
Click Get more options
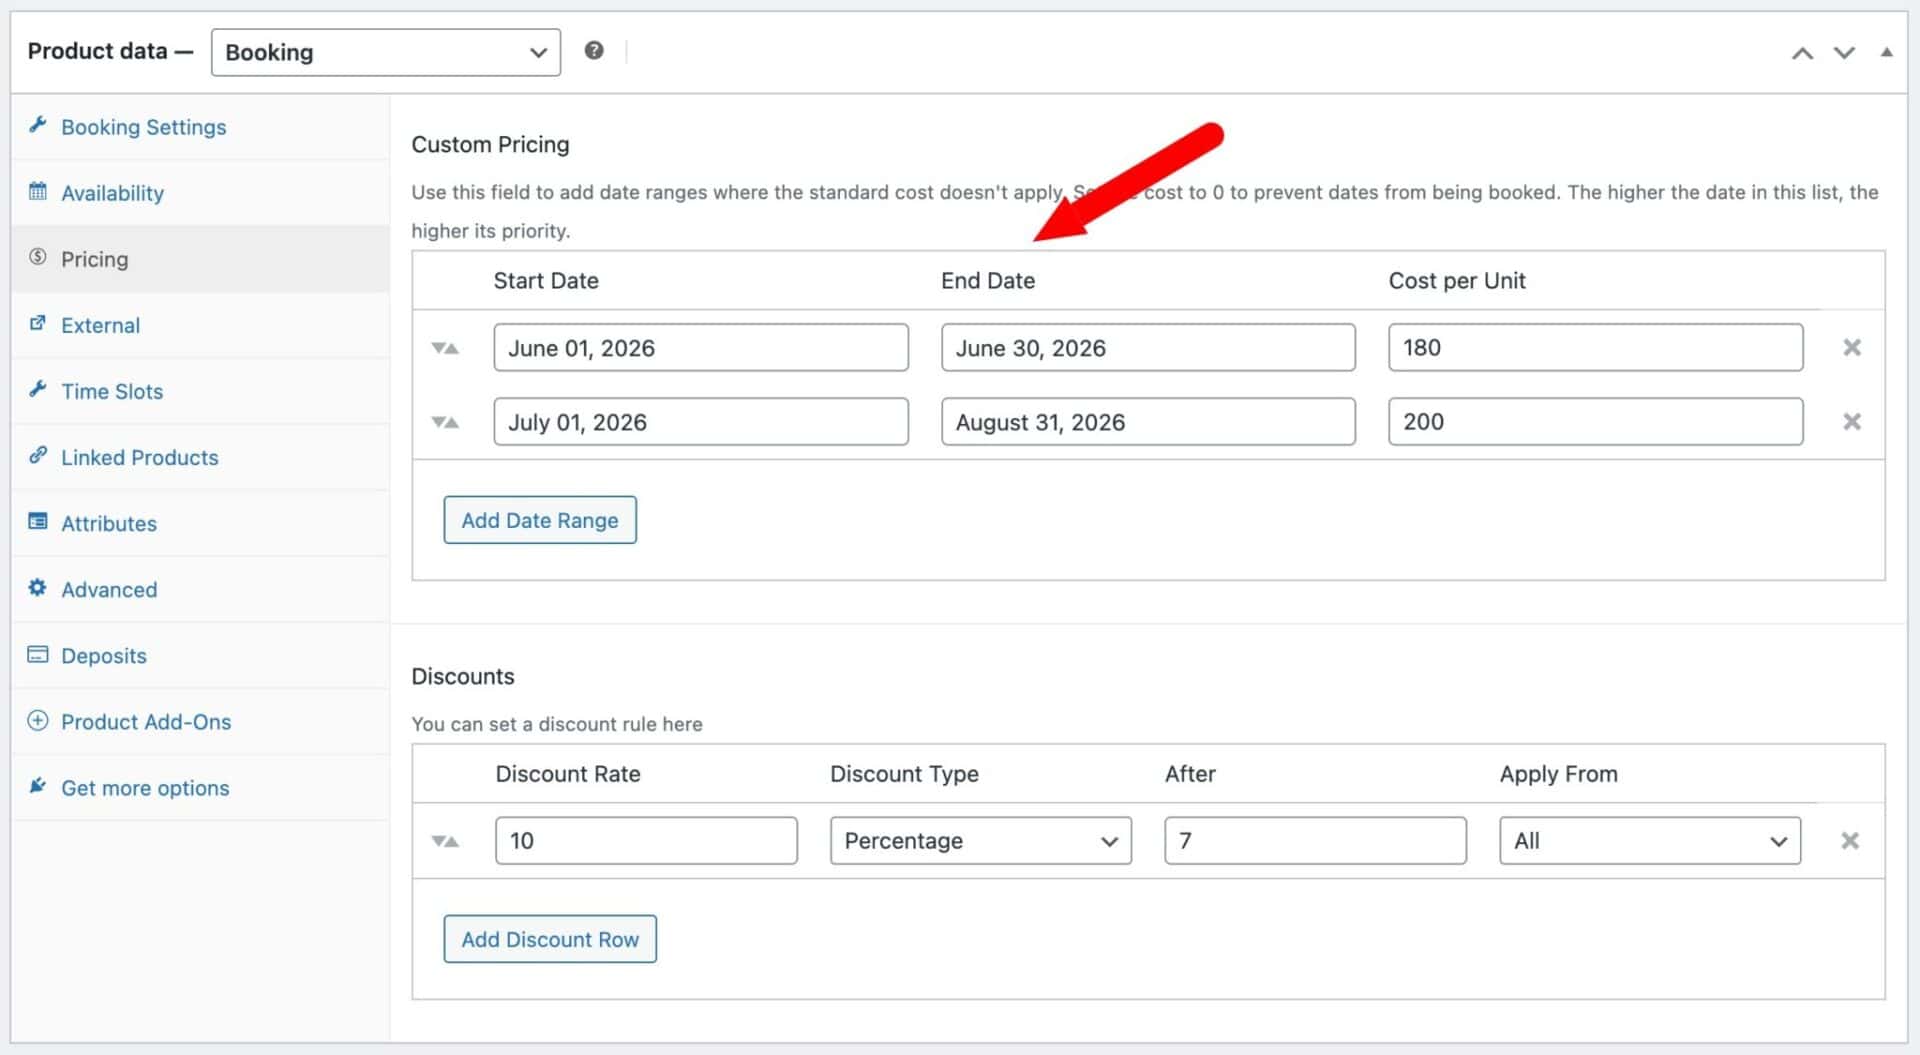point(200,787)
